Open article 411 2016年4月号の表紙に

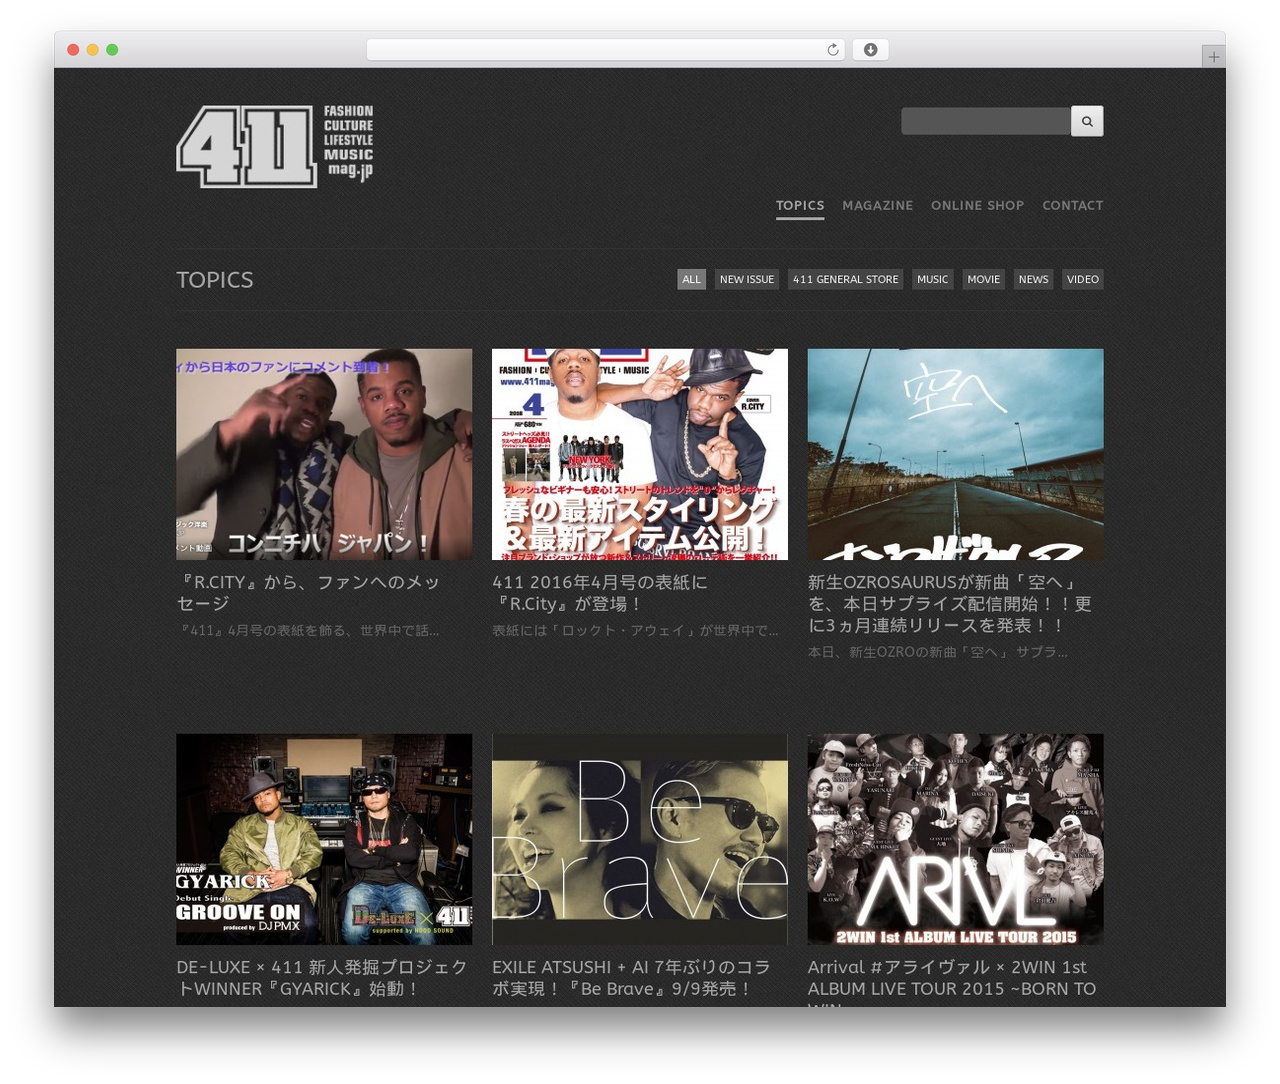point(600,593)
